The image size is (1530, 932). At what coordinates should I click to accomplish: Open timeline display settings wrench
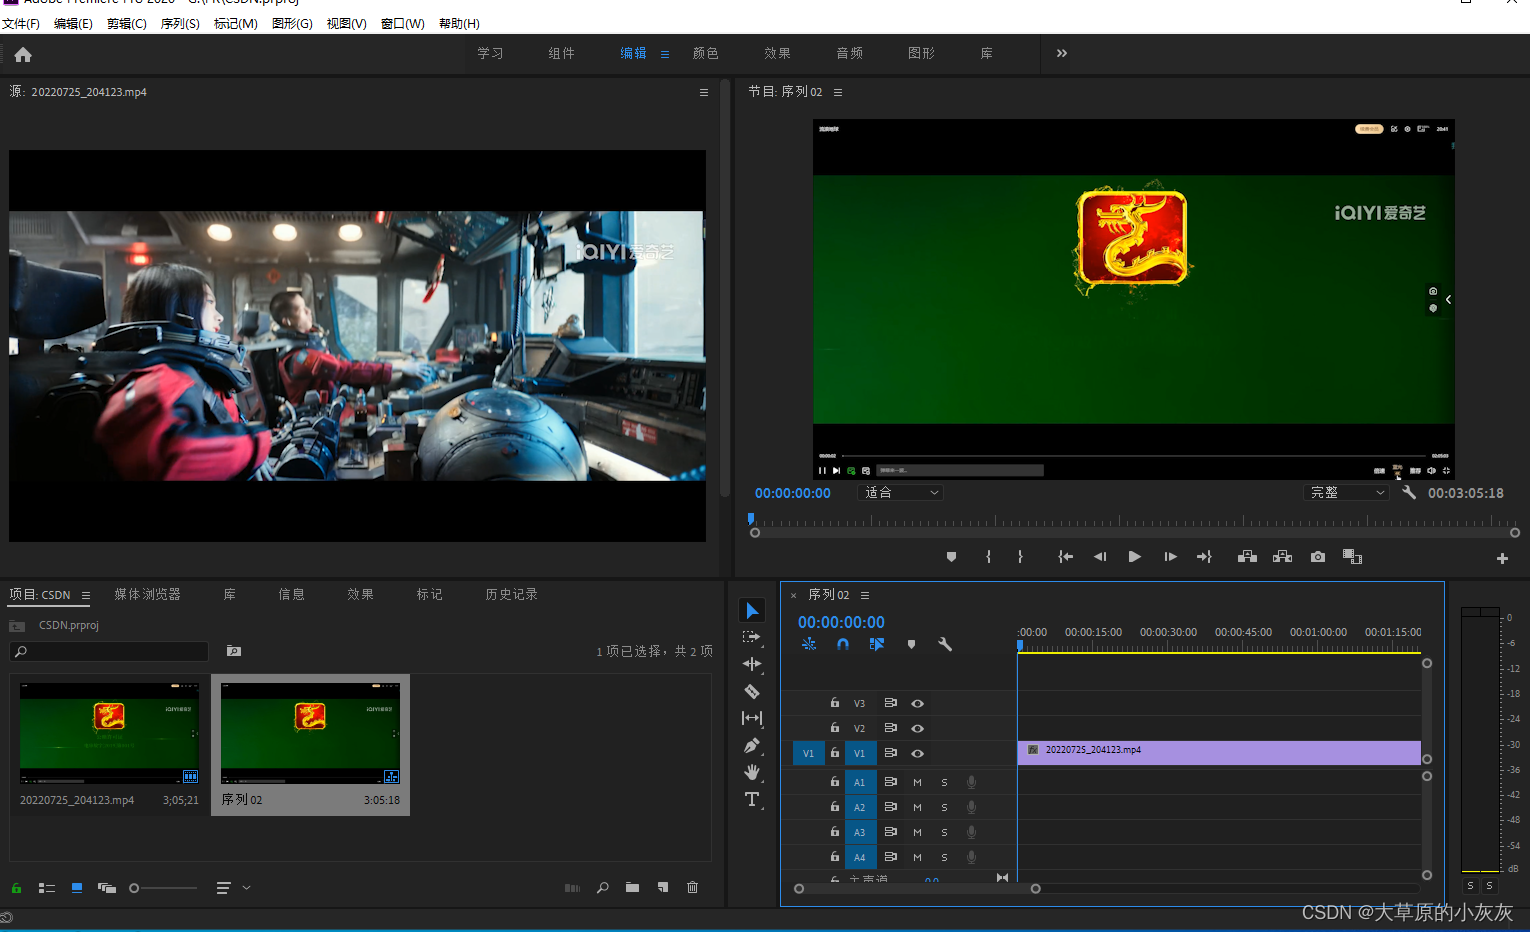point(945,645)
